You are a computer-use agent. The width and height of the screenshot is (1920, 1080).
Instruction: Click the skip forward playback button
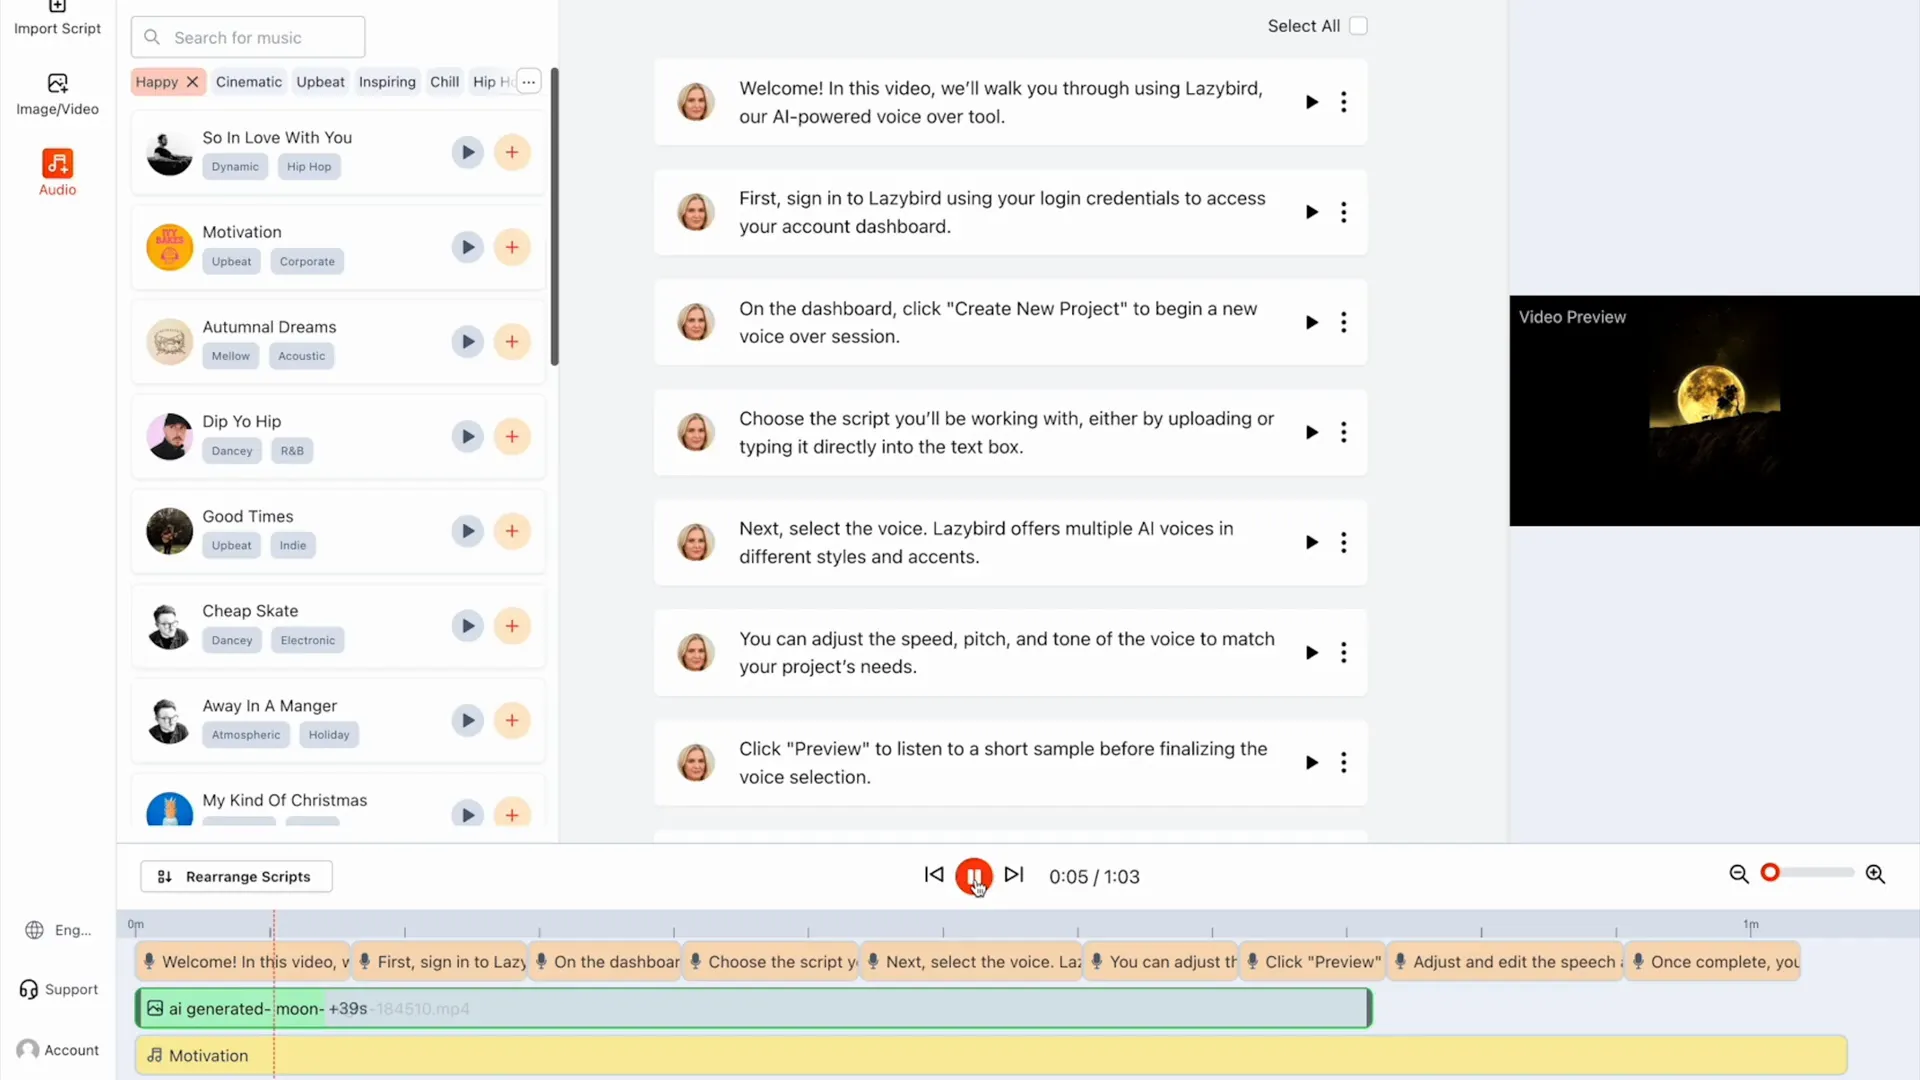[x=1013, y=874]
